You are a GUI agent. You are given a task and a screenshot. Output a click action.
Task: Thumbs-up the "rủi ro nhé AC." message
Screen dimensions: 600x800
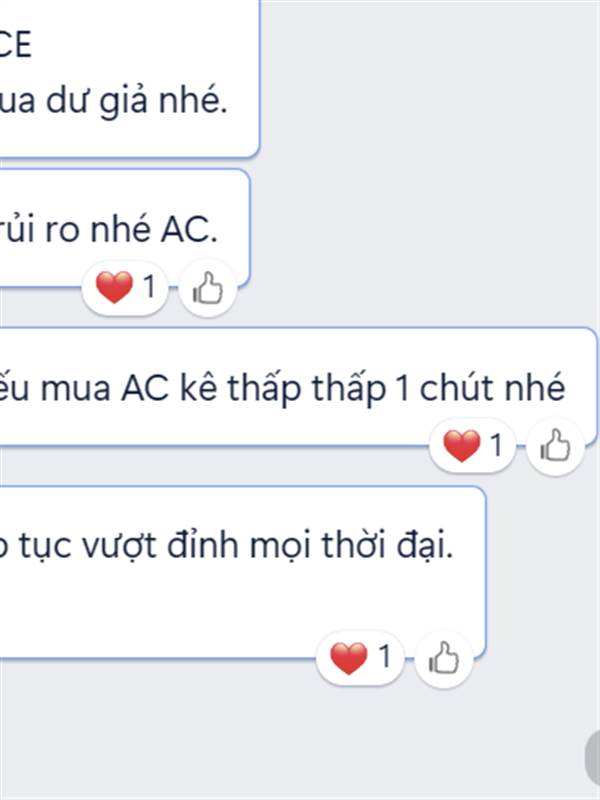[208, 289]
